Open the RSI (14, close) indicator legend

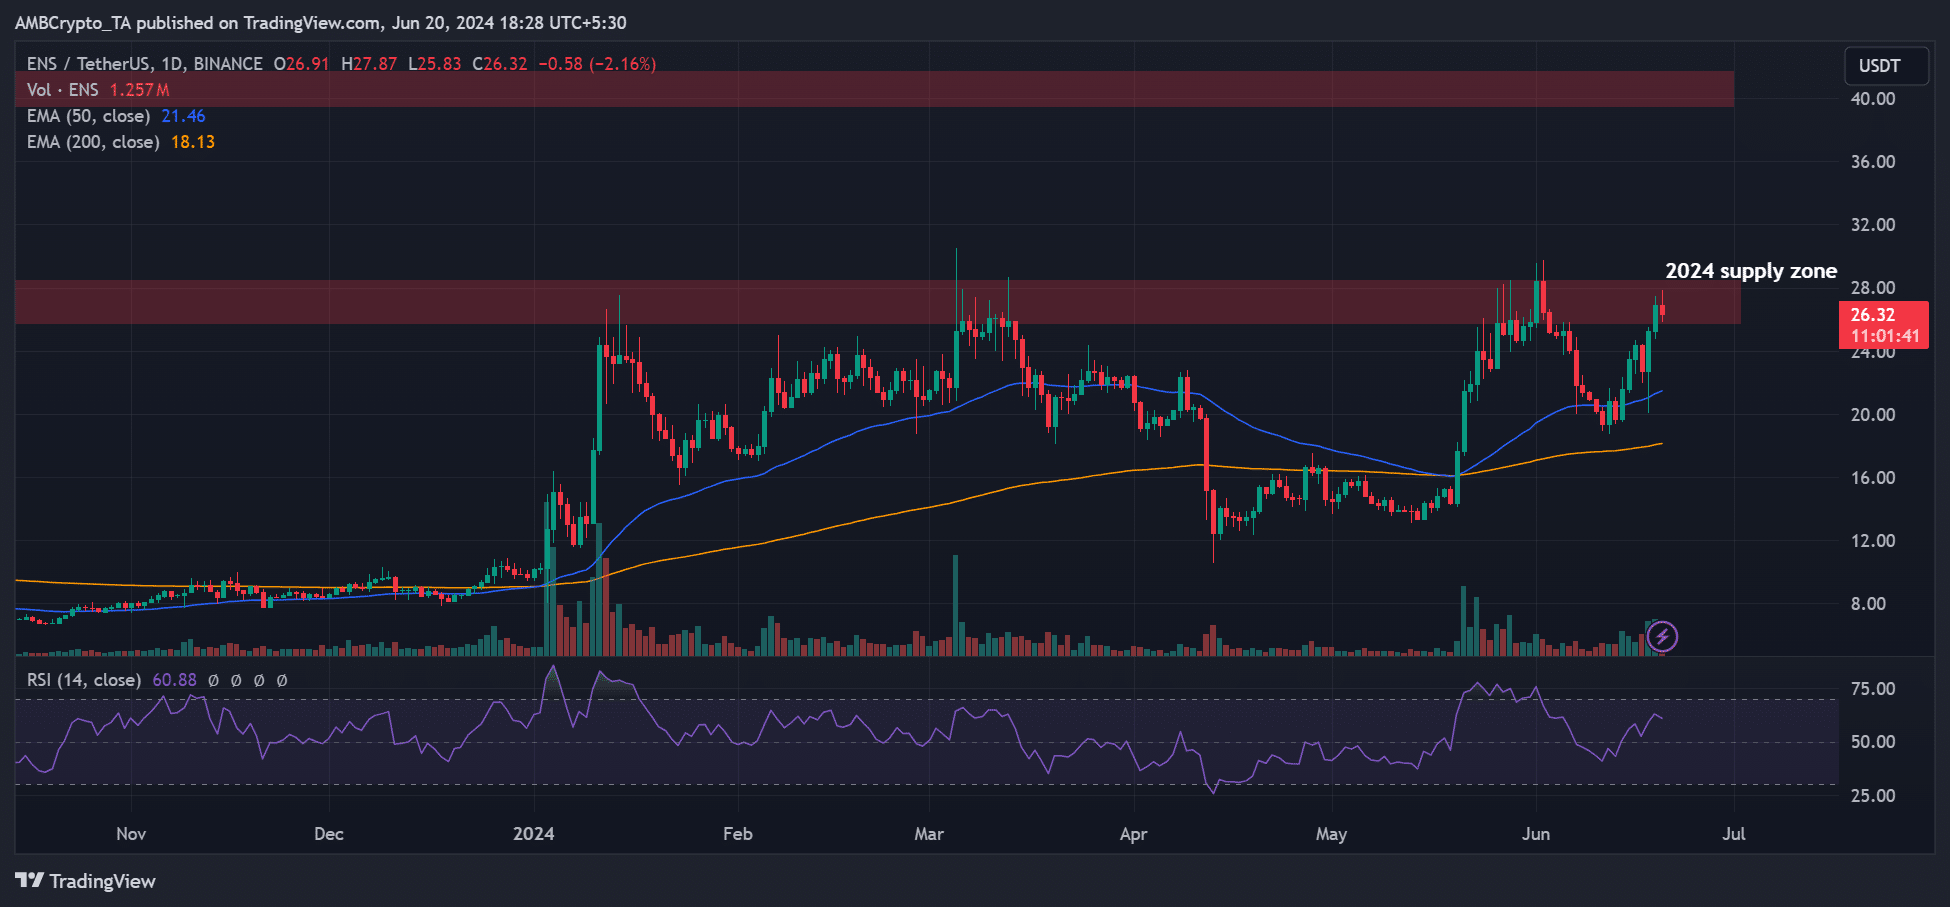coord(83,680)
